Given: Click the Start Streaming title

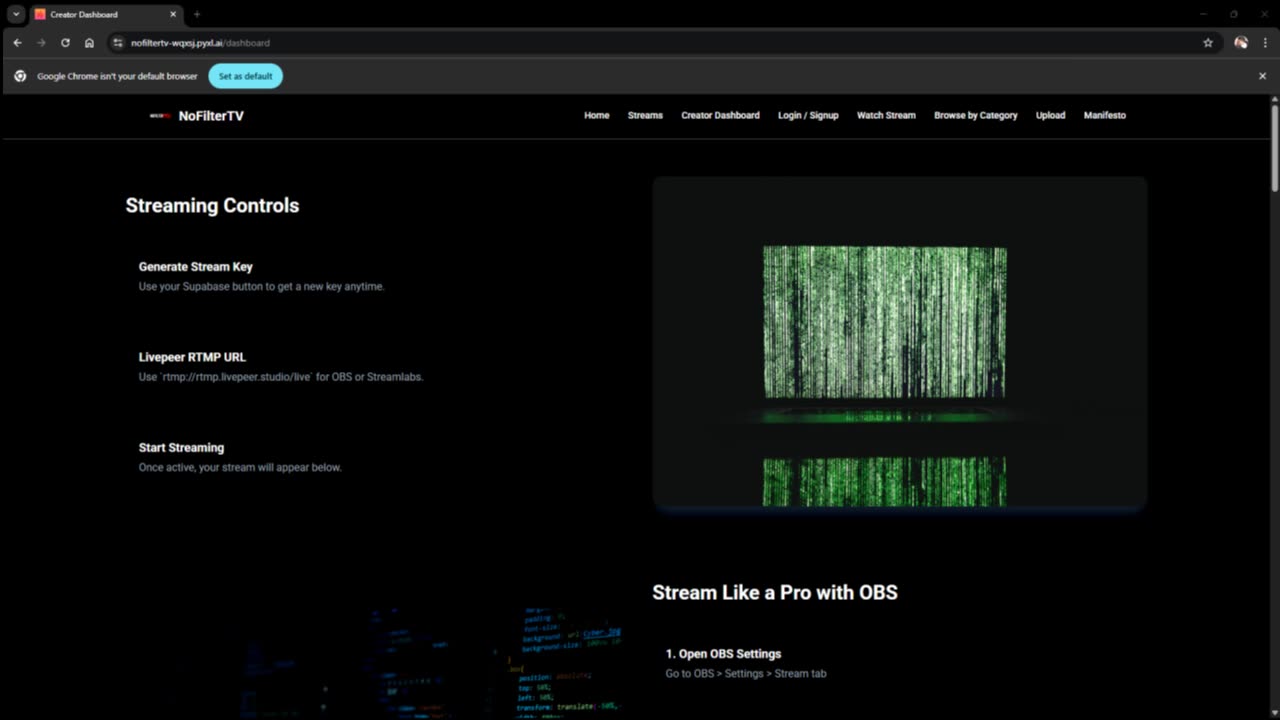Looking at the screenshot, I should [181, 447].
